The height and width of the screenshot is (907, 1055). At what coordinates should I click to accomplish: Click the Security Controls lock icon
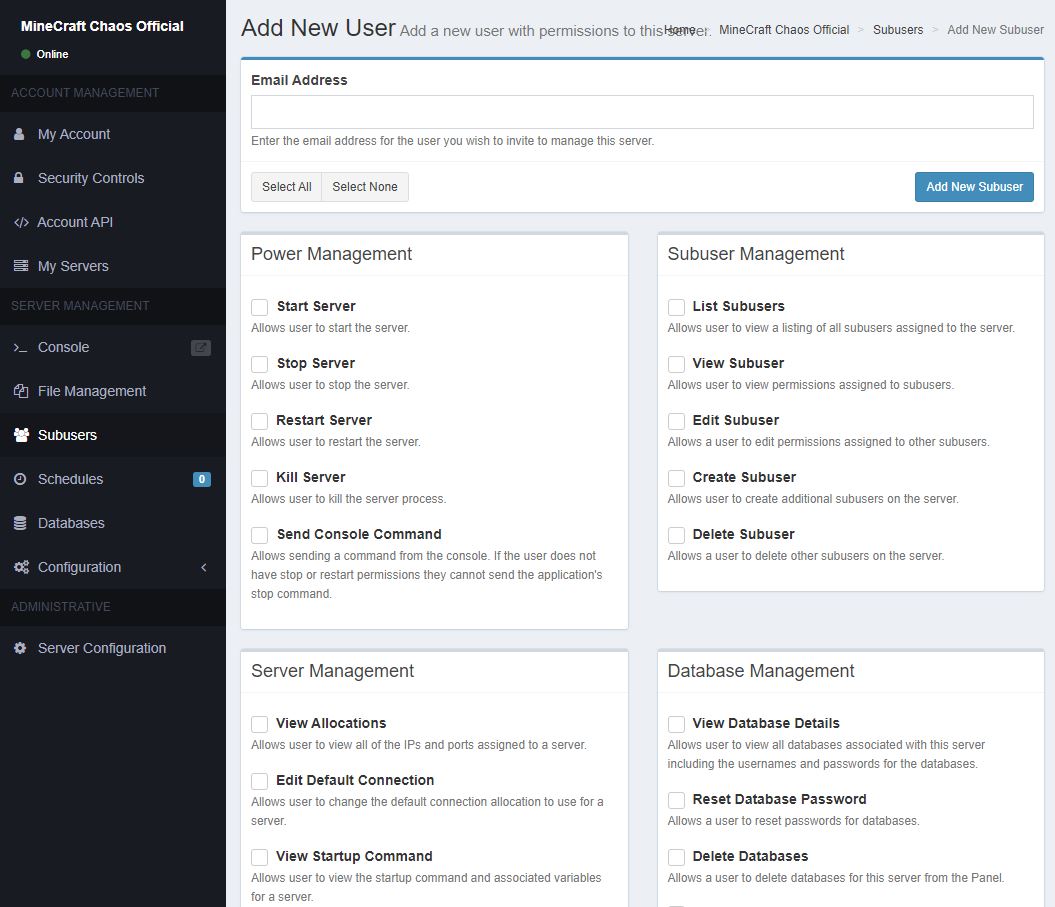(19, 178)
